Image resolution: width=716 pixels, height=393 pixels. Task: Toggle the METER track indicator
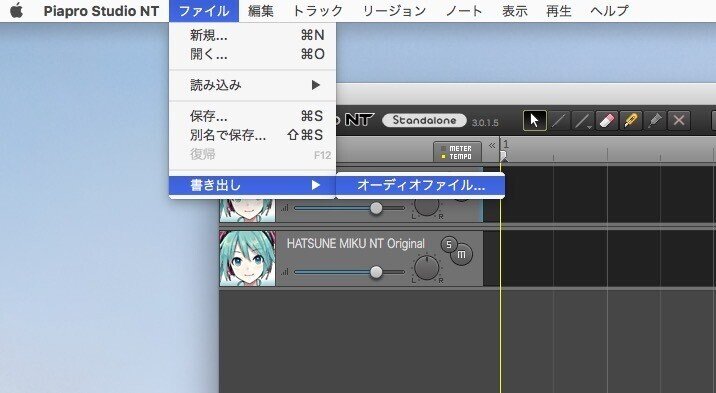click(x=457, y=148)
